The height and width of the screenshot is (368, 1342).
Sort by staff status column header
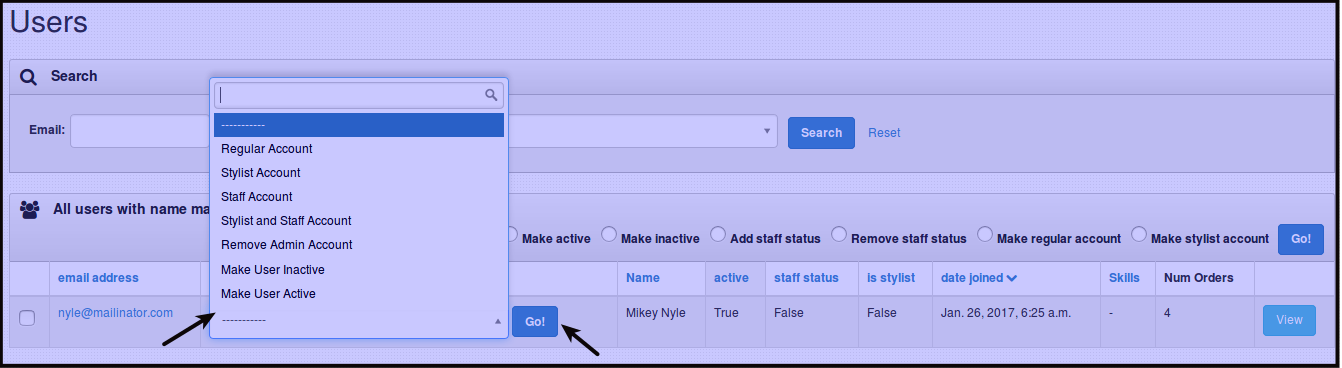pos(806,278)
